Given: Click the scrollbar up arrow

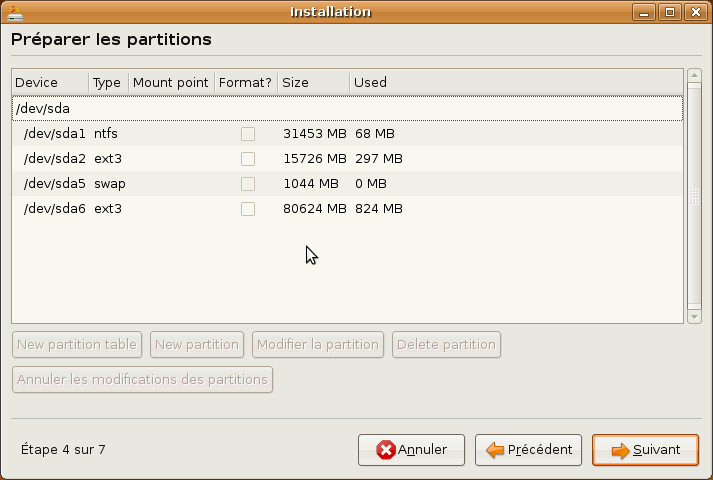Looking at the screenshot, I should (694, 75).
